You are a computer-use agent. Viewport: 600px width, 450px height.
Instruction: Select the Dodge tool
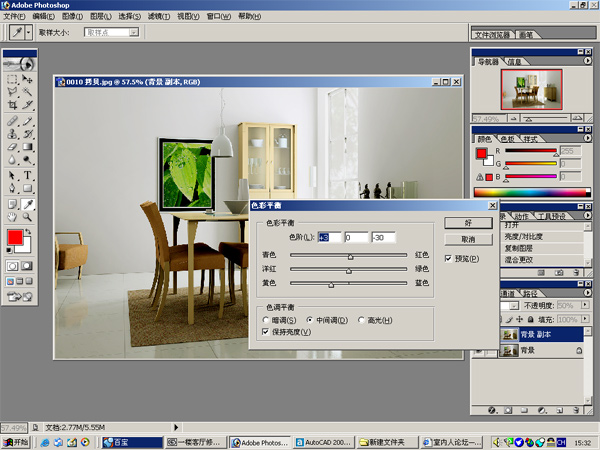(x=27, y=159)
